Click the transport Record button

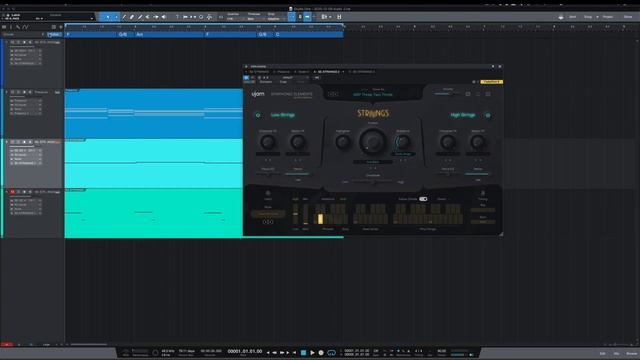click(x=321, y=353)
